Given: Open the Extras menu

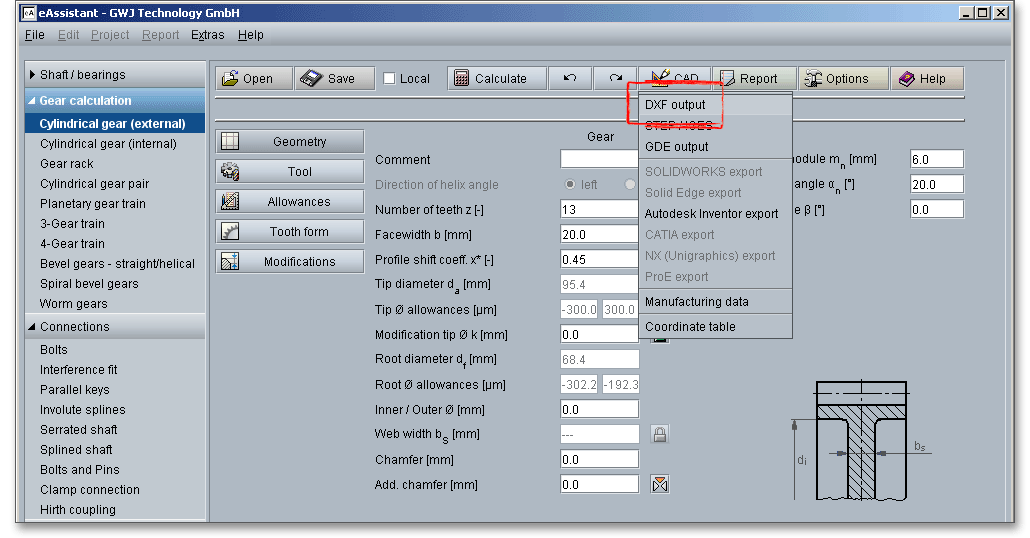Looking at the screenshot, I should coord(208,35).
